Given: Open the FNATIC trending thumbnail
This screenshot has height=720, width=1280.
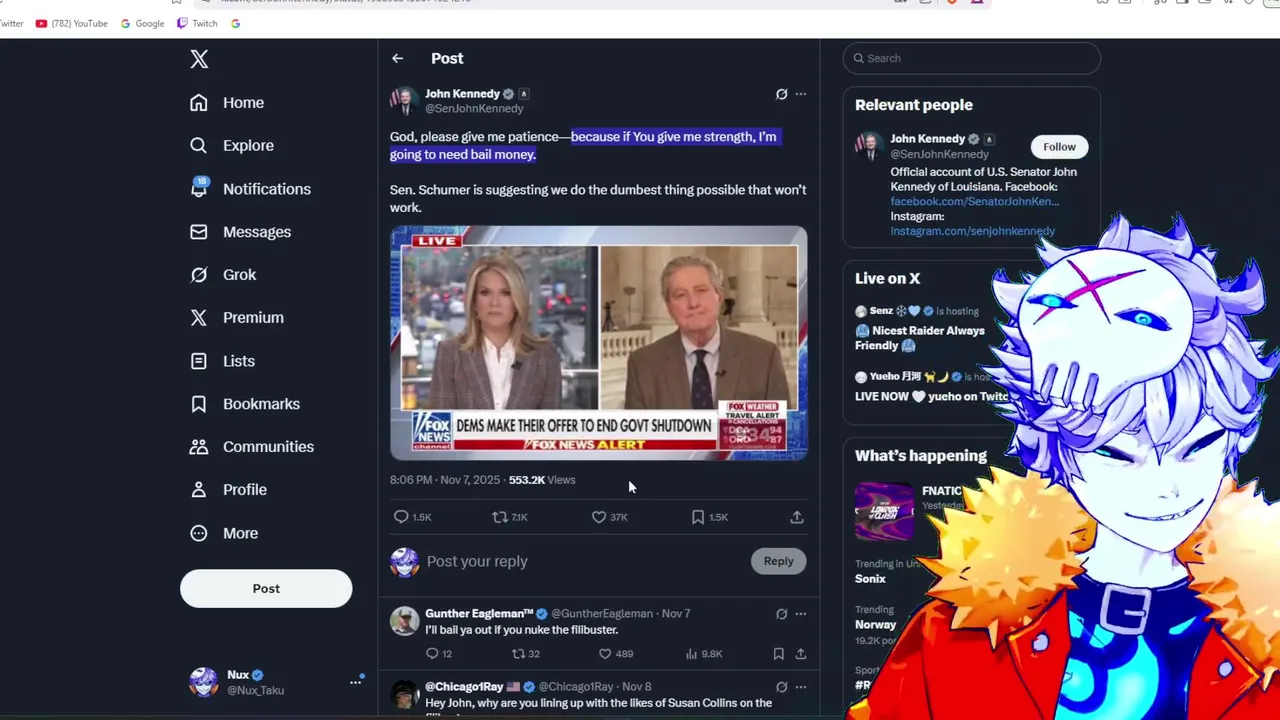Looking at the screenshot, I should coord(884,511).
